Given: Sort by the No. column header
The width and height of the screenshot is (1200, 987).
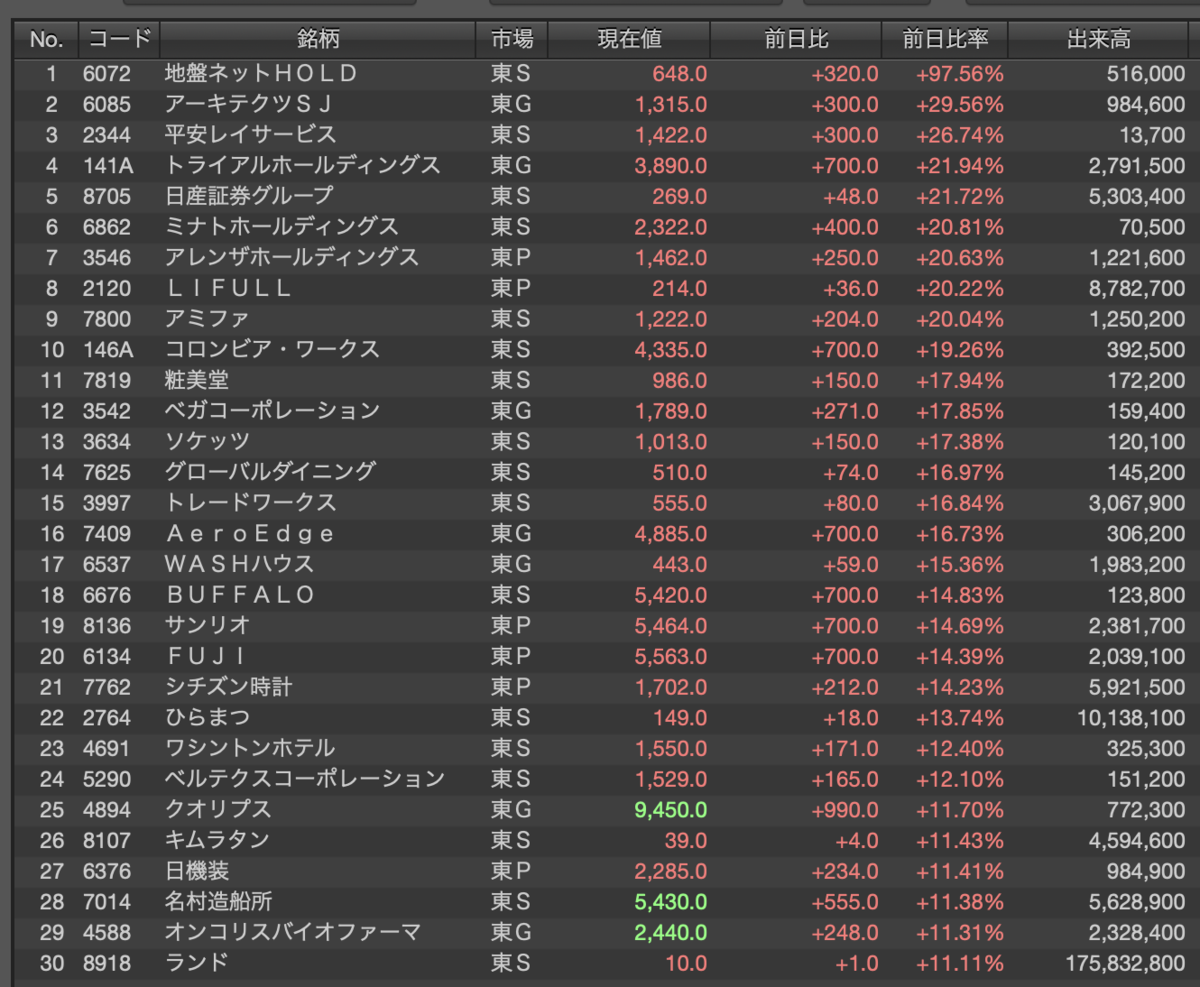Looking at the screenshot, I should [x=45, y=40].
